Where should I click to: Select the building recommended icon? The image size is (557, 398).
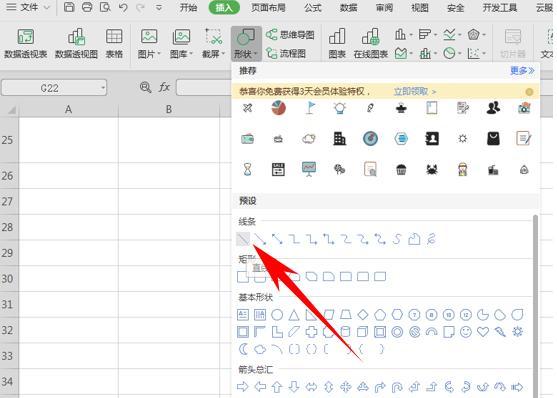pos(340,139)
